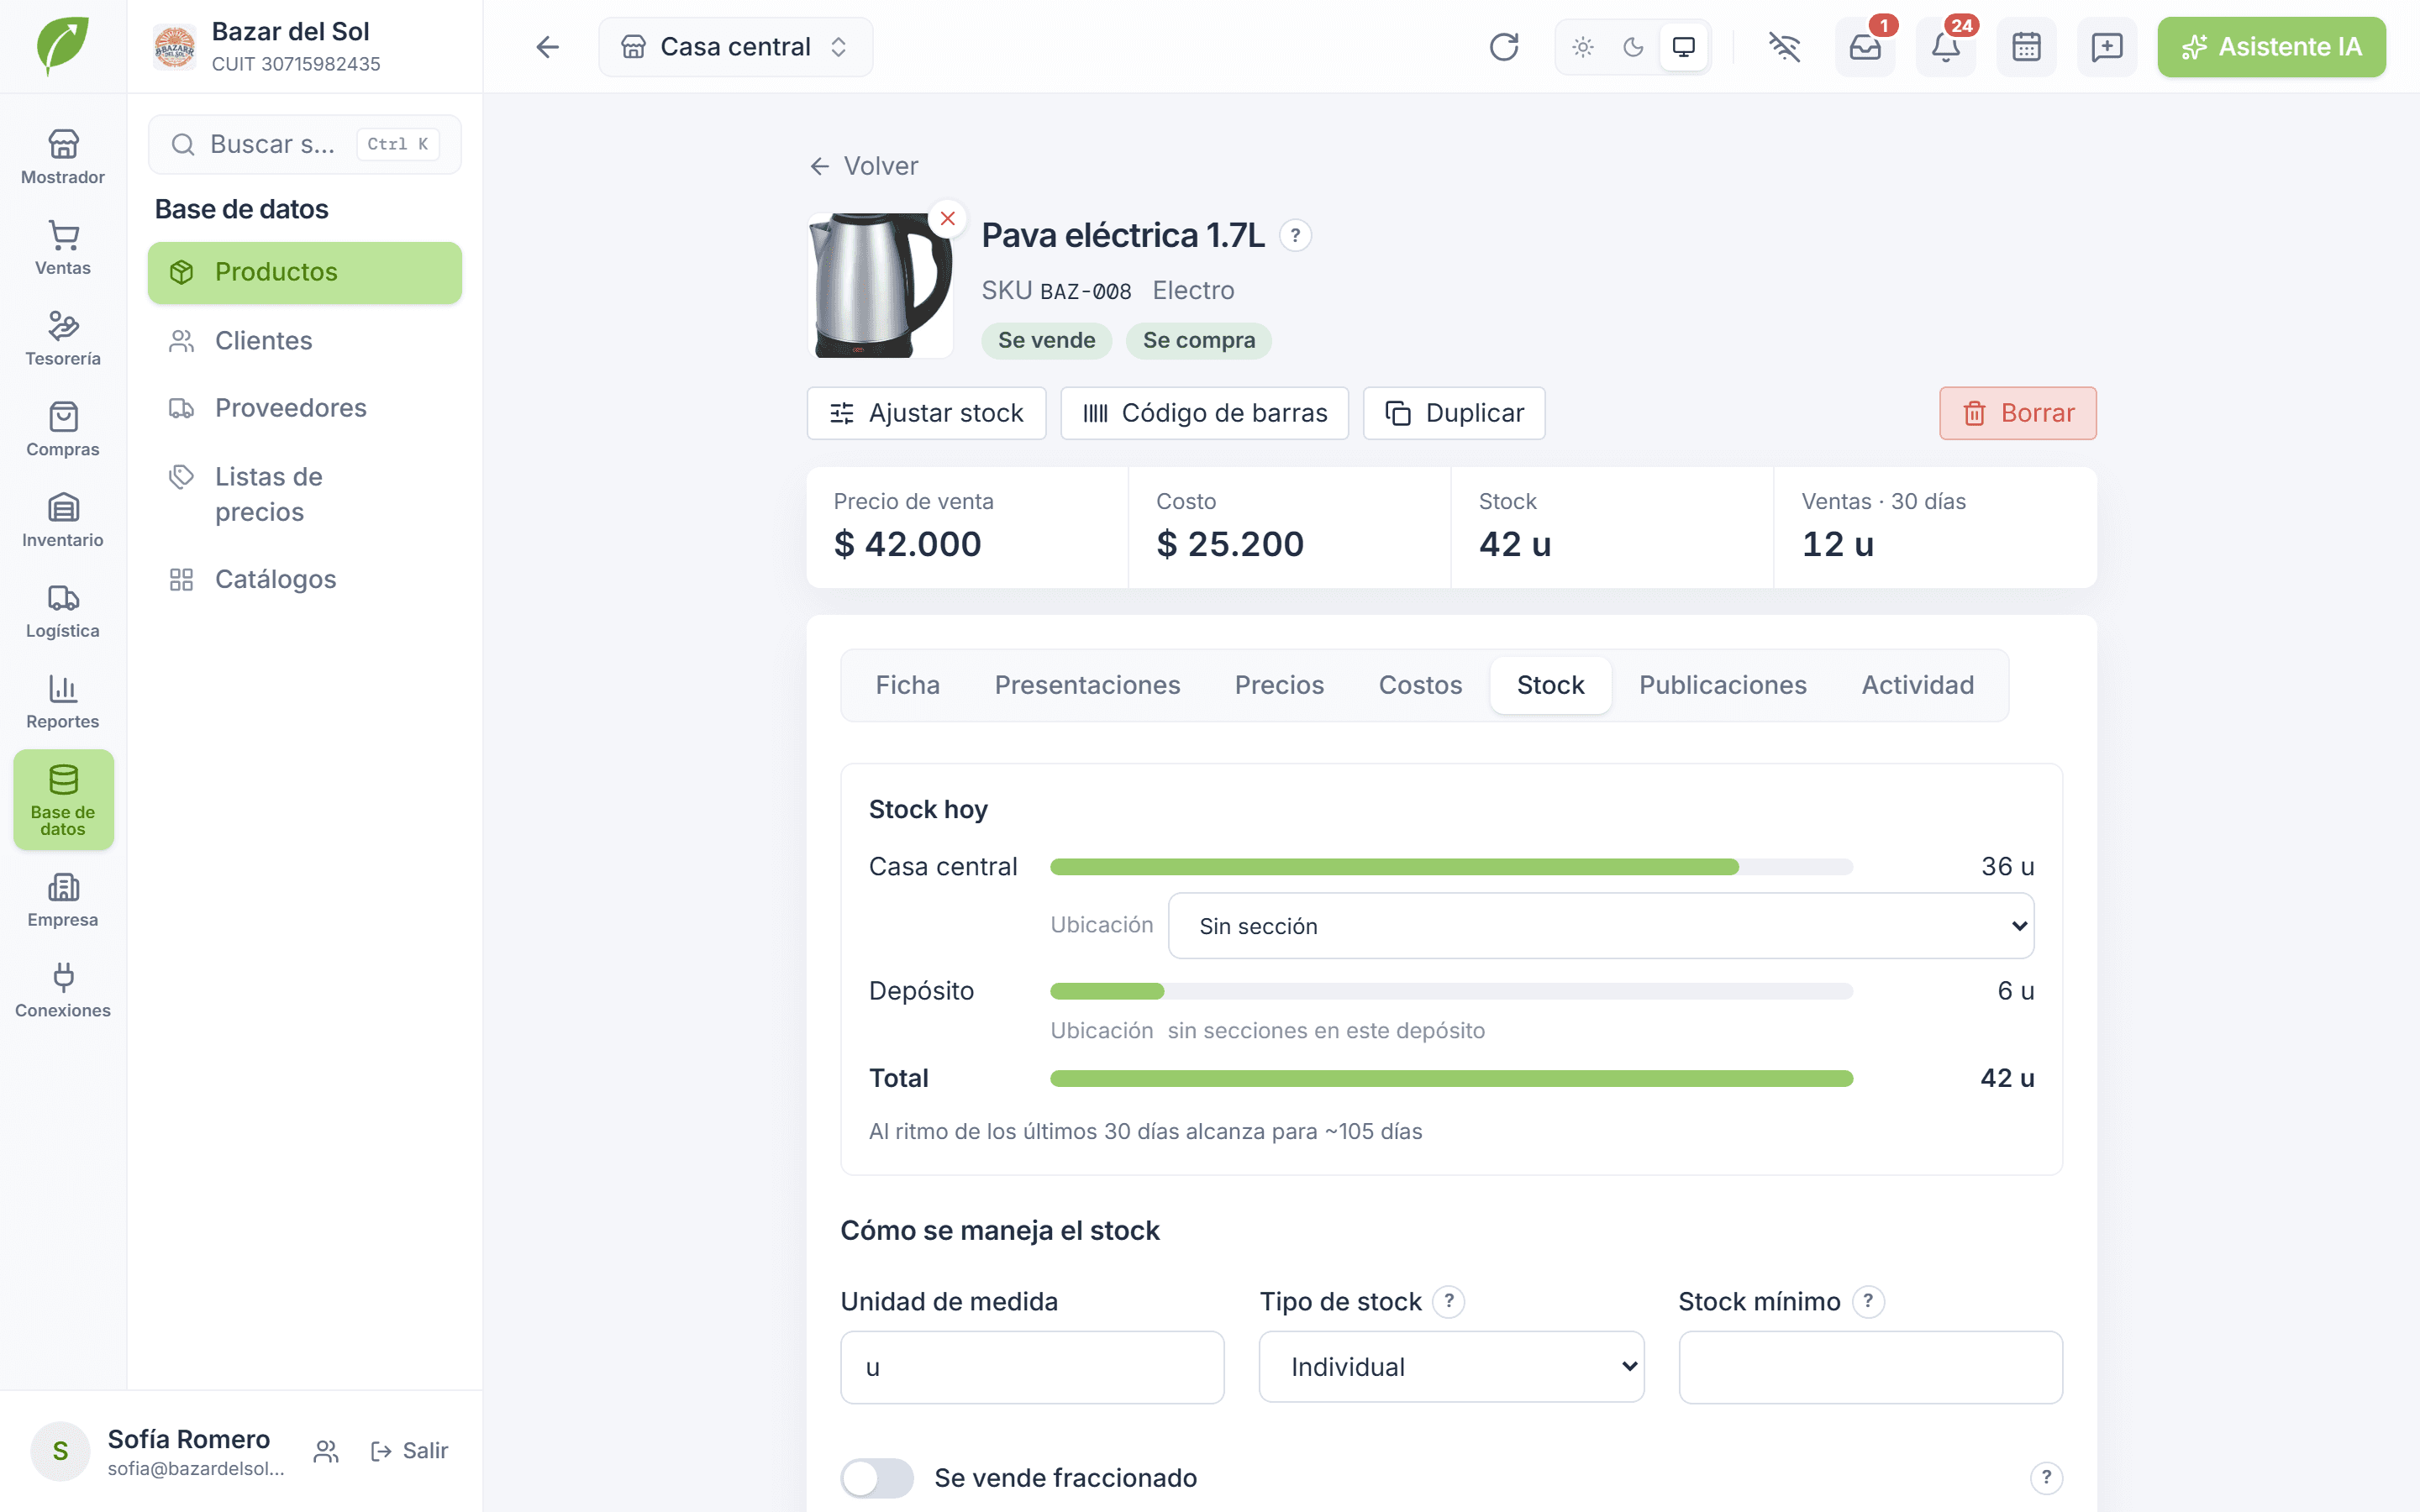
Task: Open Clientes in Base de datos menu
Action: (304, 341)
